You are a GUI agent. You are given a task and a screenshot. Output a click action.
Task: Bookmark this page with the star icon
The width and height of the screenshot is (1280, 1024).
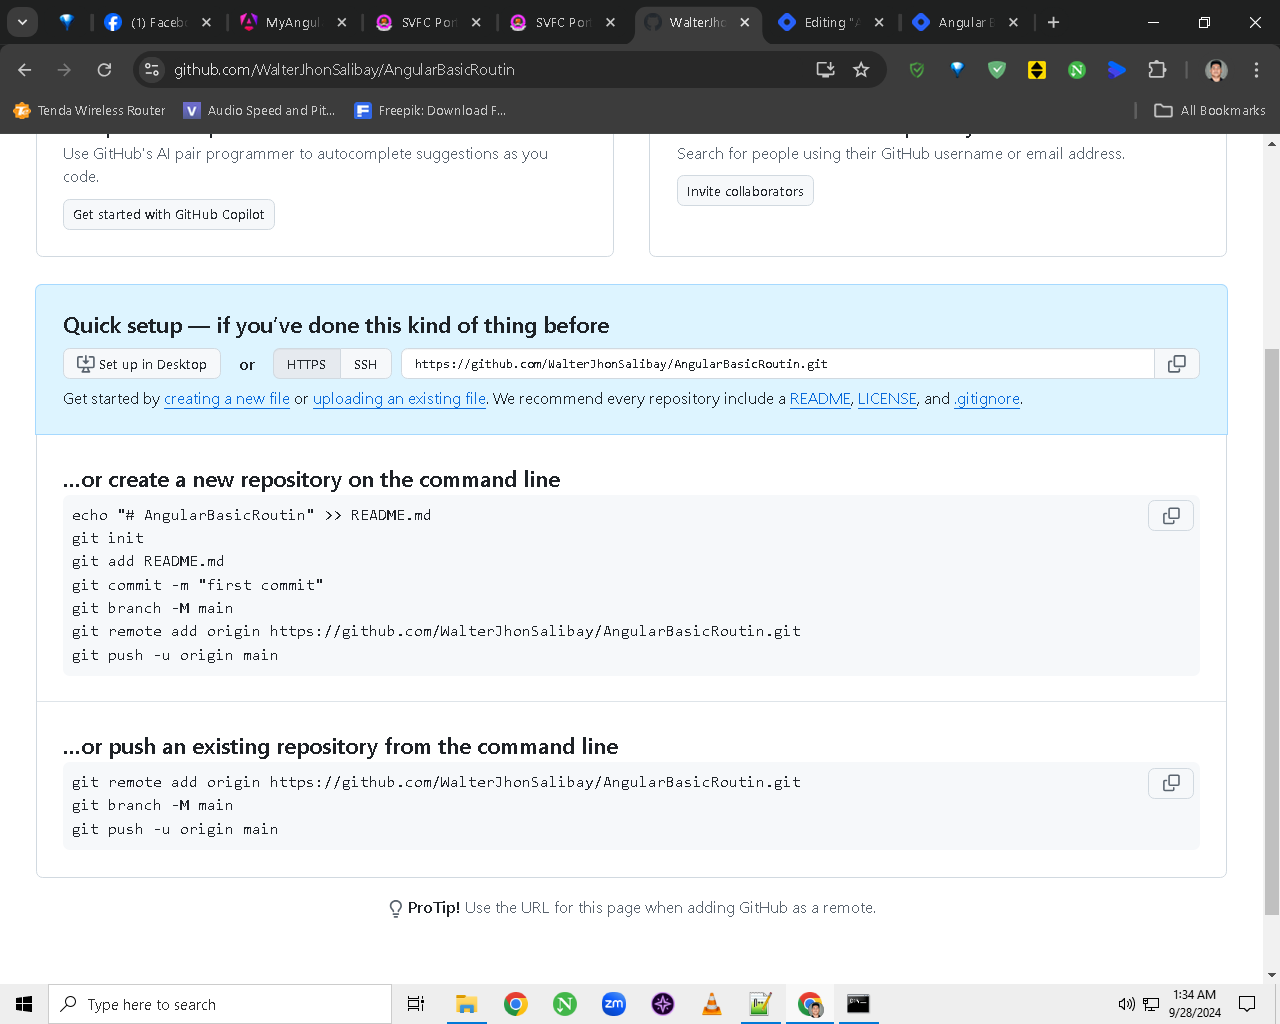pyautogui.click(x=861, y=69)
